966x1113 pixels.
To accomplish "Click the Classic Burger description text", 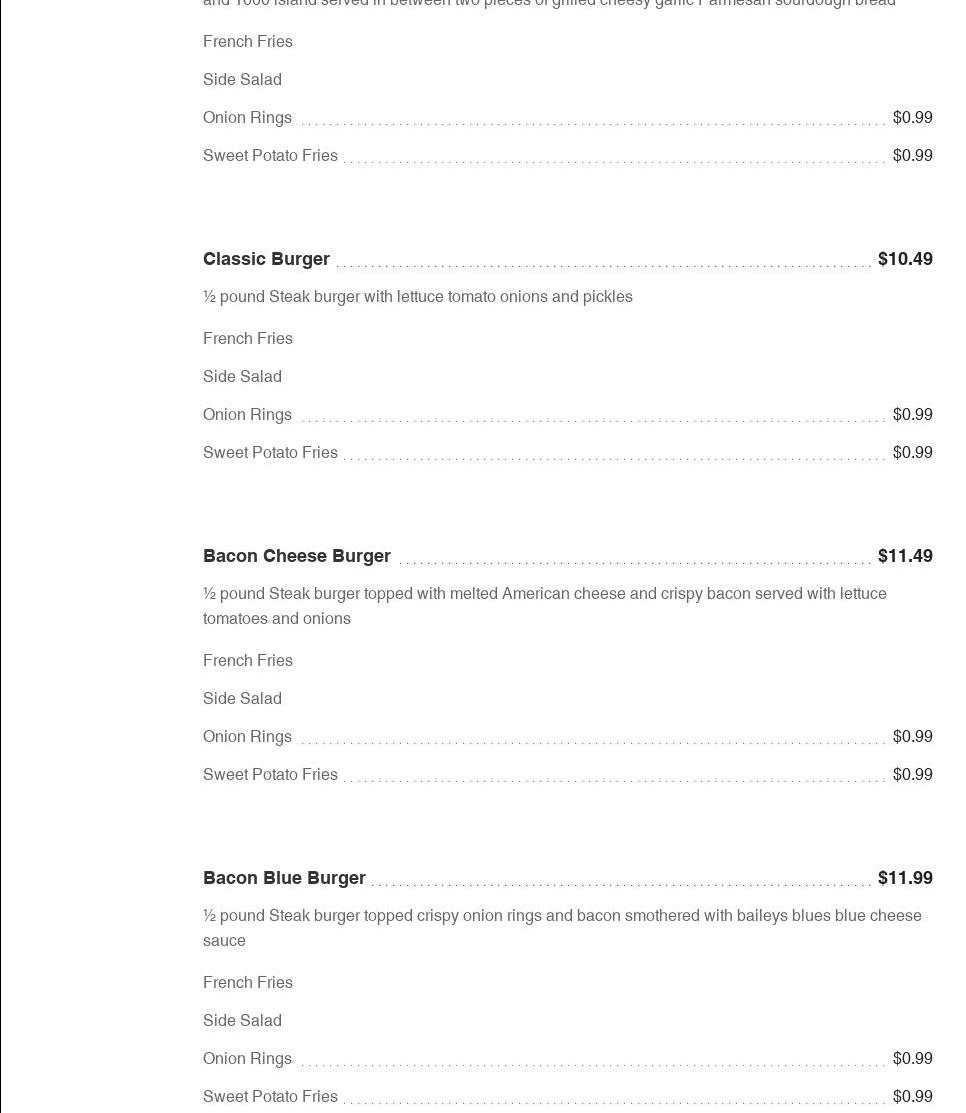I will coord(417,297).
